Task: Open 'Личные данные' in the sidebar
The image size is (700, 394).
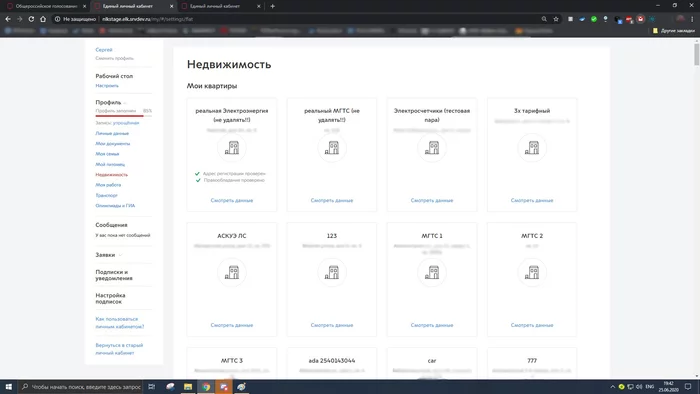Action: [112, 133]
